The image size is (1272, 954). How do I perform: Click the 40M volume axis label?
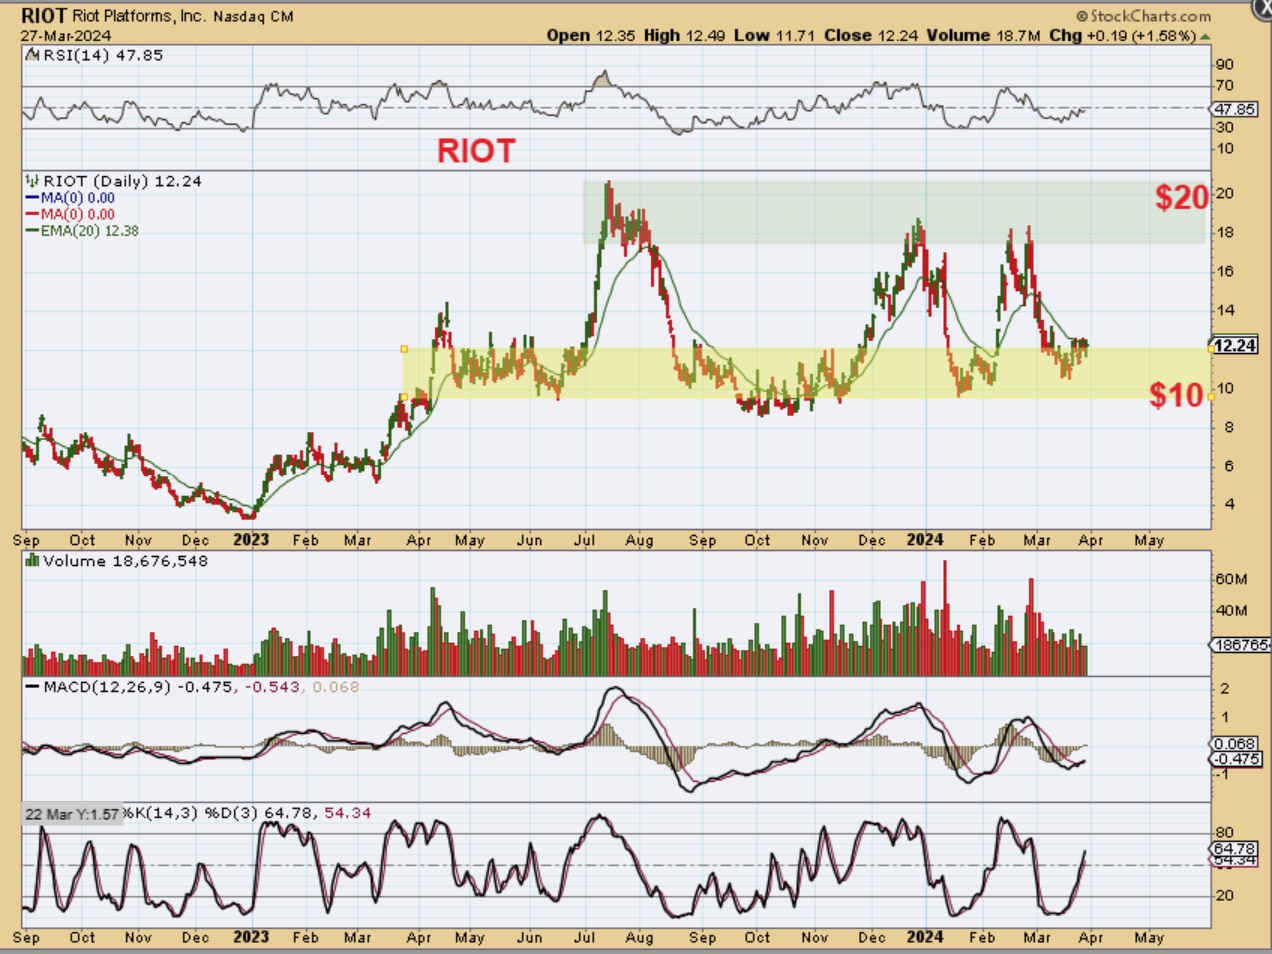[1231, 610]
